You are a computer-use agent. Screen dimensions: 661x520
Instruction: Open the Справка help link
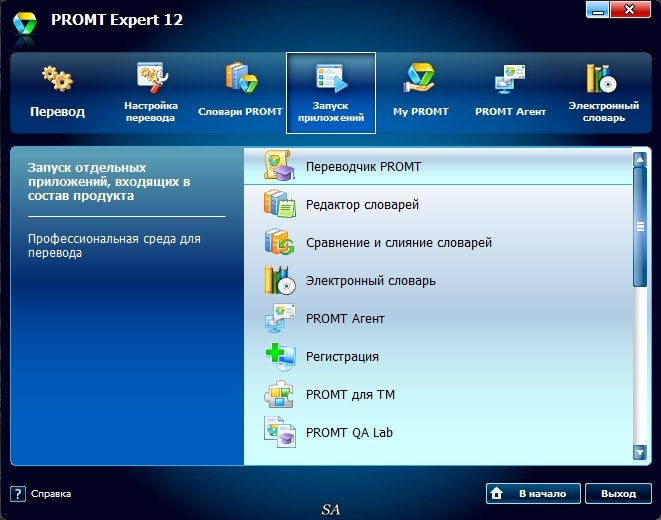tap(51, 493)
